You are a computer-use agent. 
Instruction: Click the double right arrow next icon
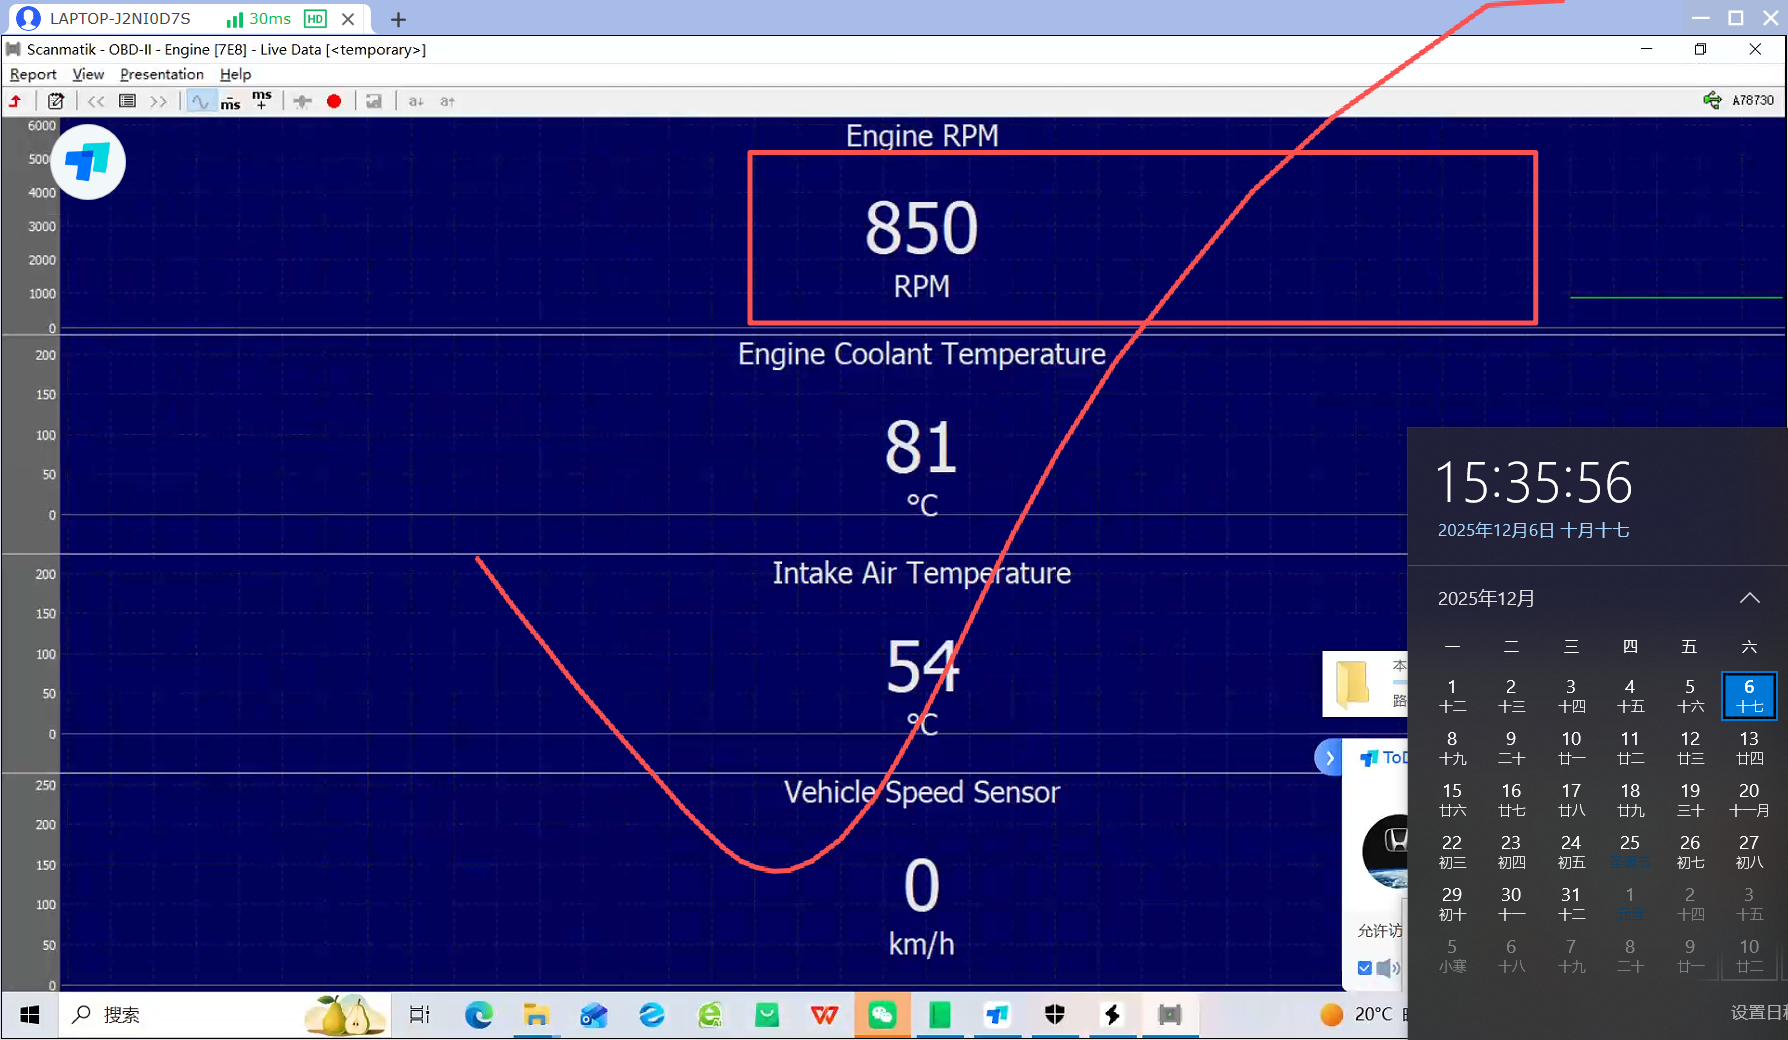tap(158, 101)
